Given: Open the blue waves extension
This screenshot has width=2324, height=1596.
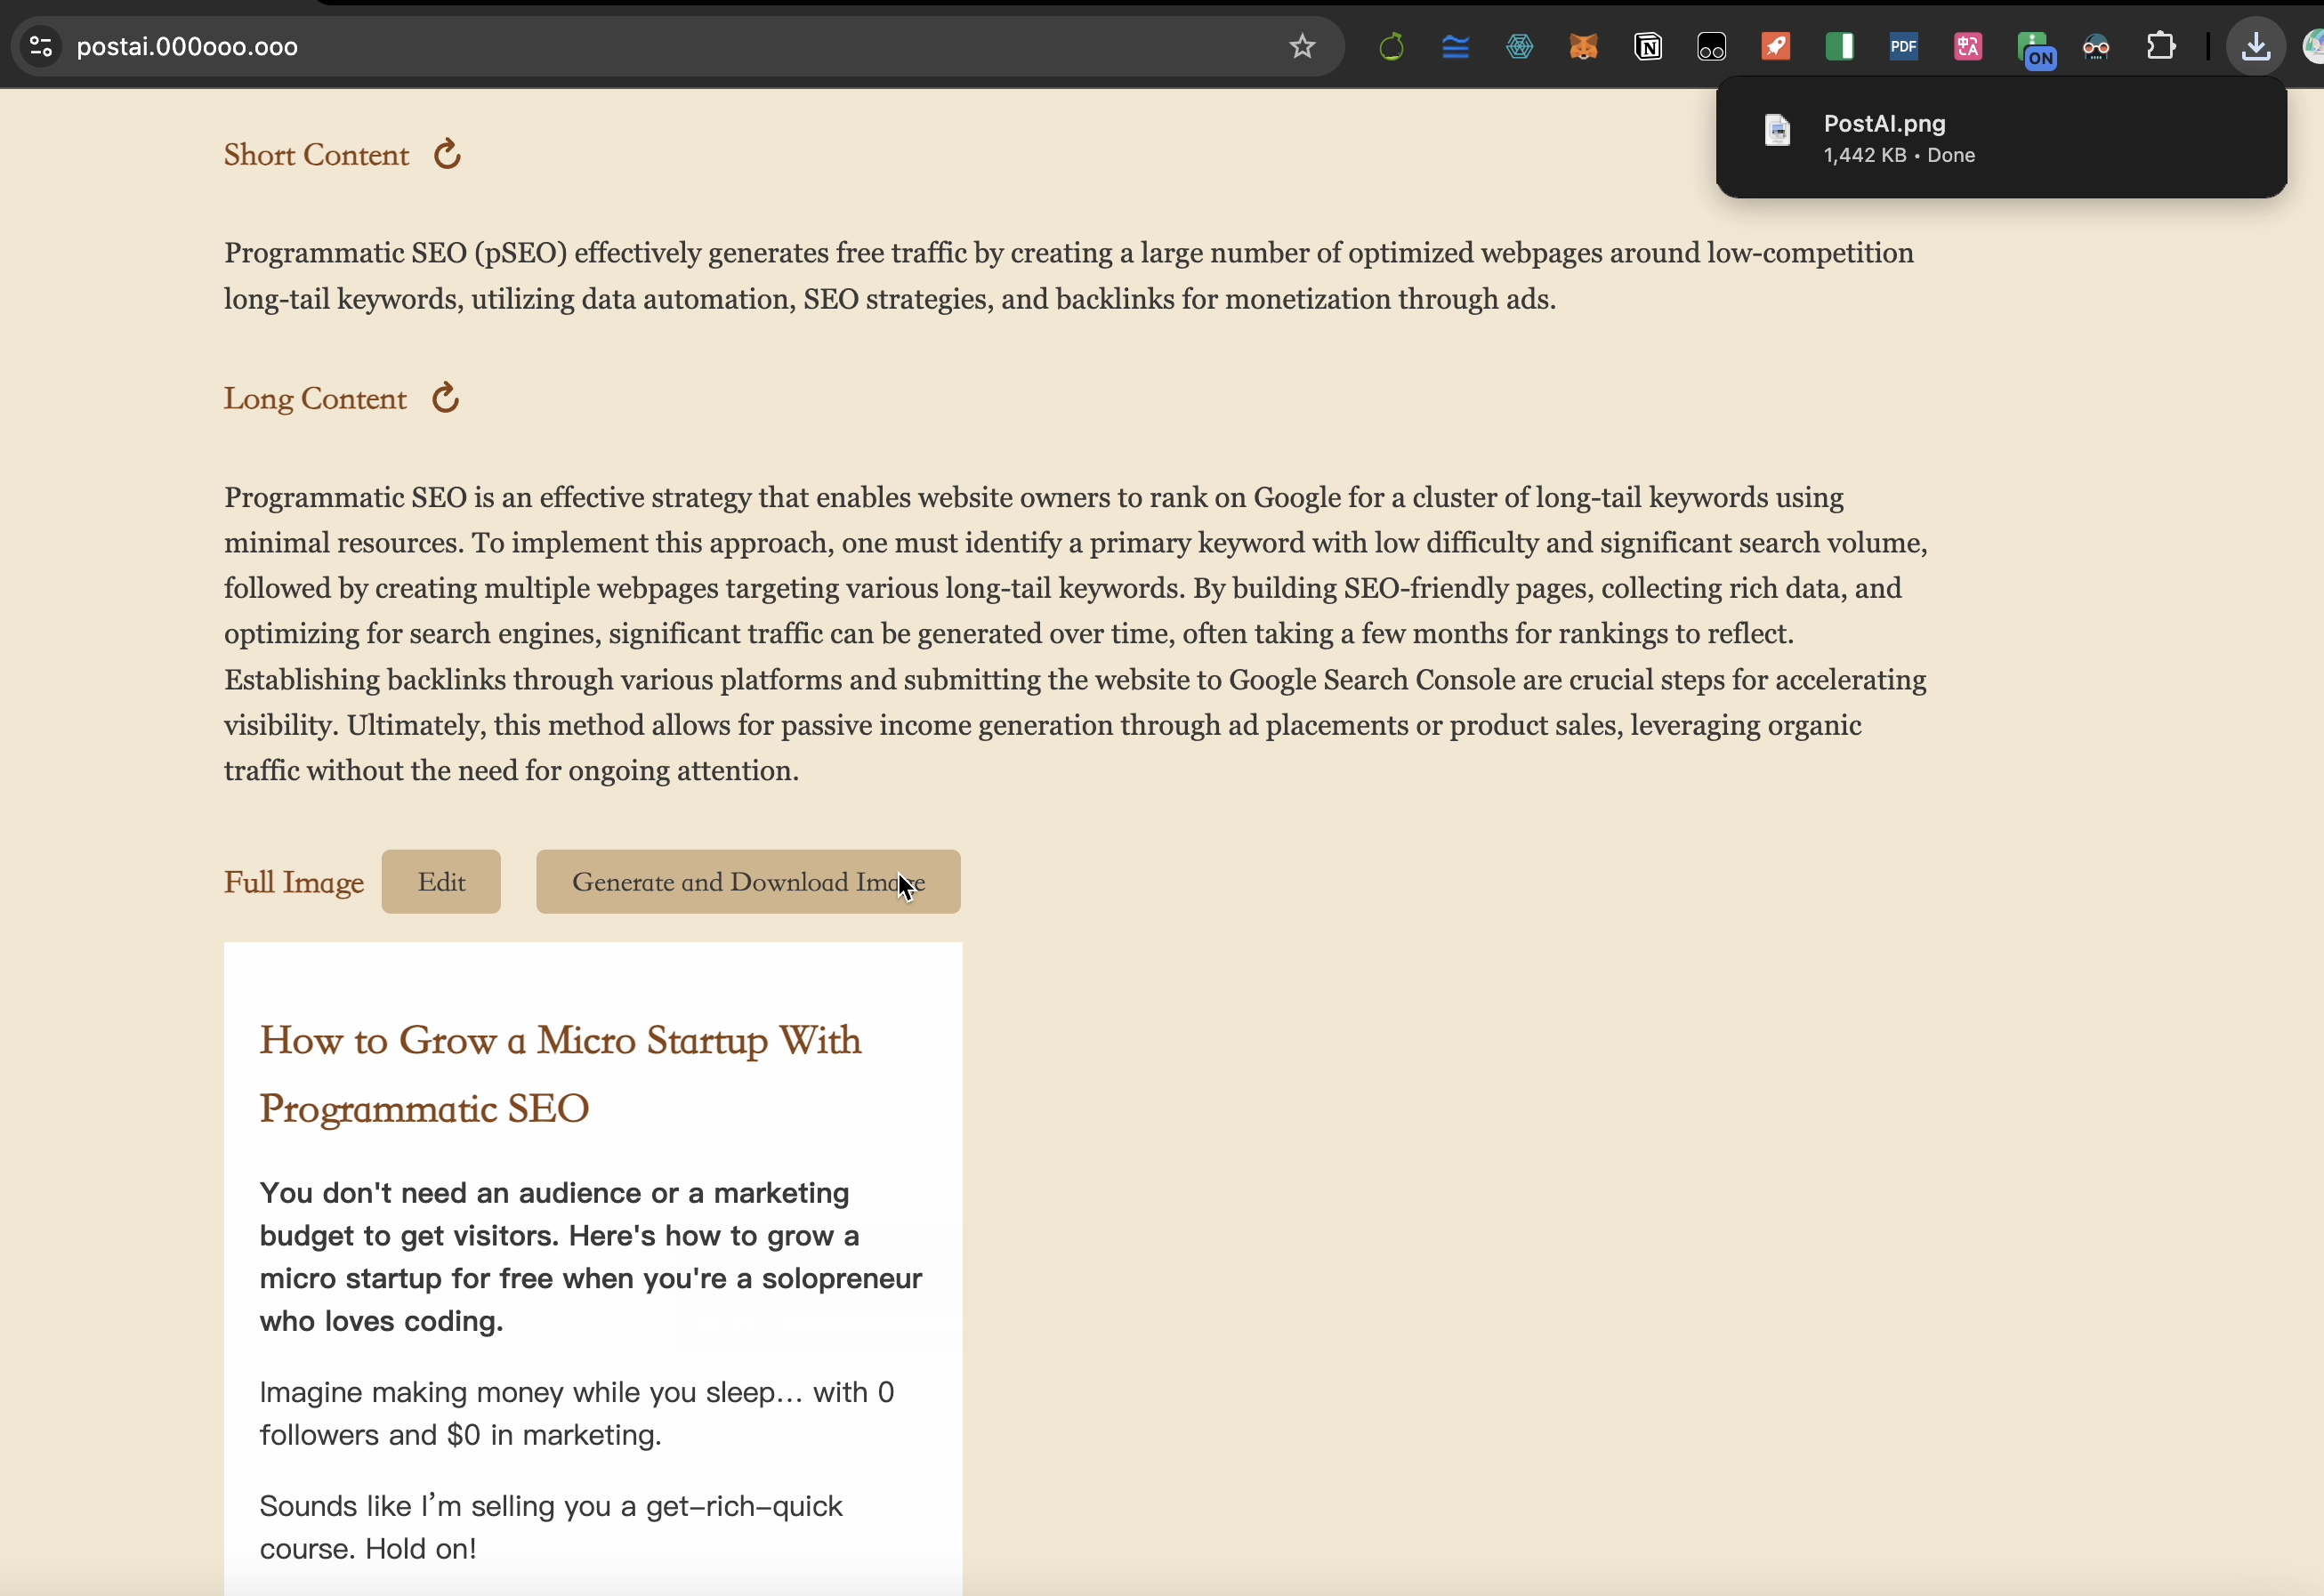Looking at the screenshot, I should coord(1455,47).
